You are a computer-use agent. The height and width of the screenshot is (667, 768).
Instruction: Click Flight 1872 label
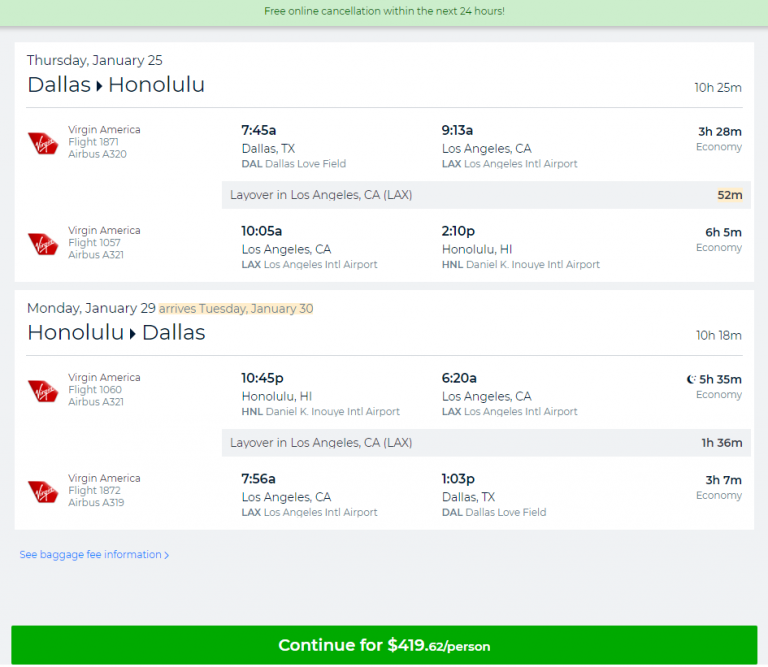pyautogui.click(x=94, y=491)
